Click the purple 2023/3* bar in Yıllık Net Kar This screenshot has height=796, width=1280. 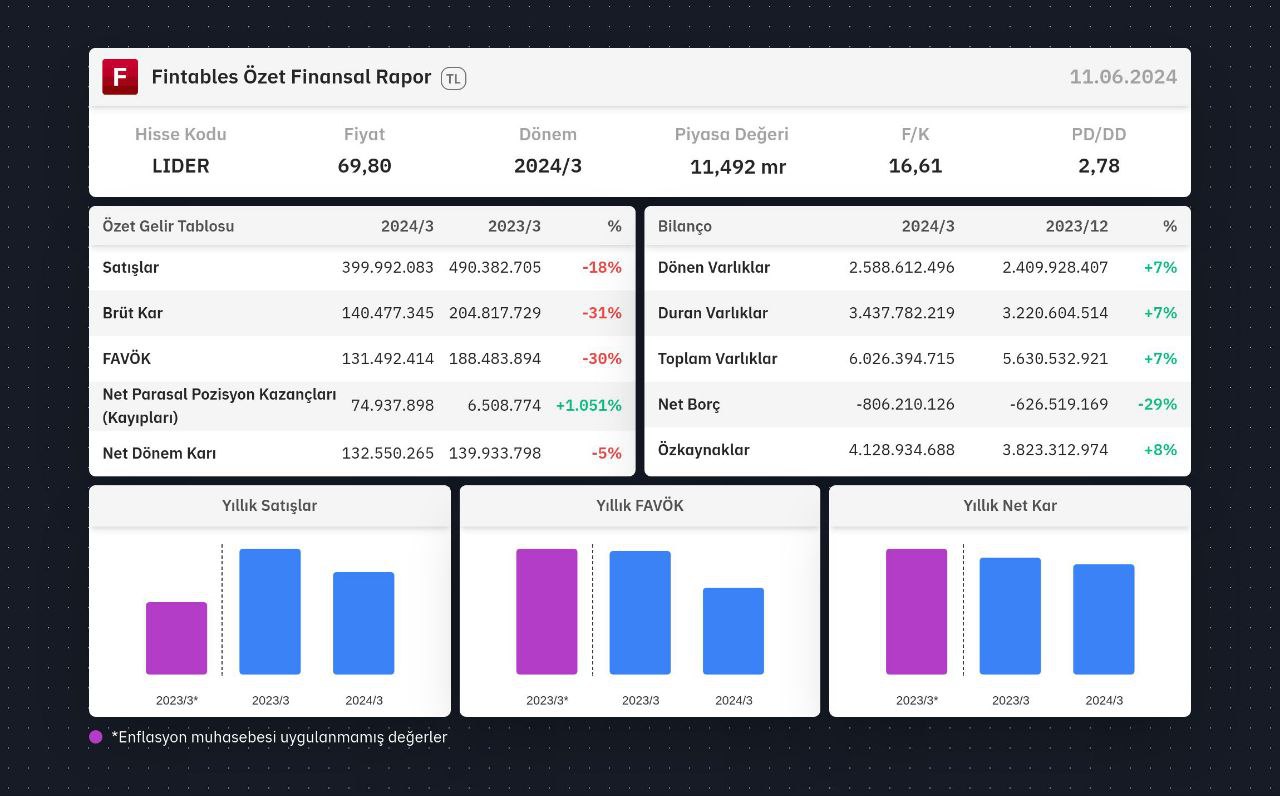click(917, 612)
